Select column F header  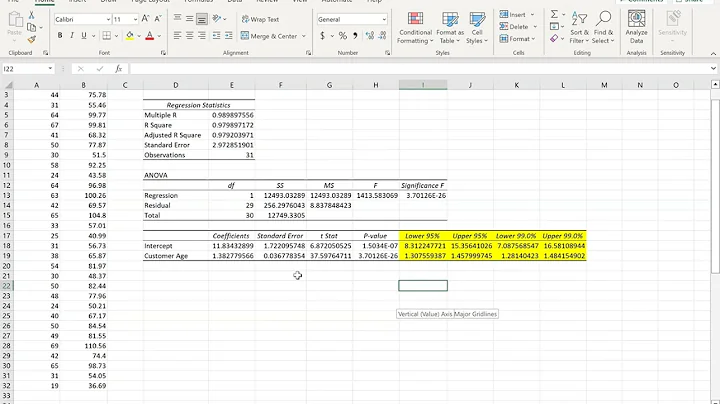280,85
